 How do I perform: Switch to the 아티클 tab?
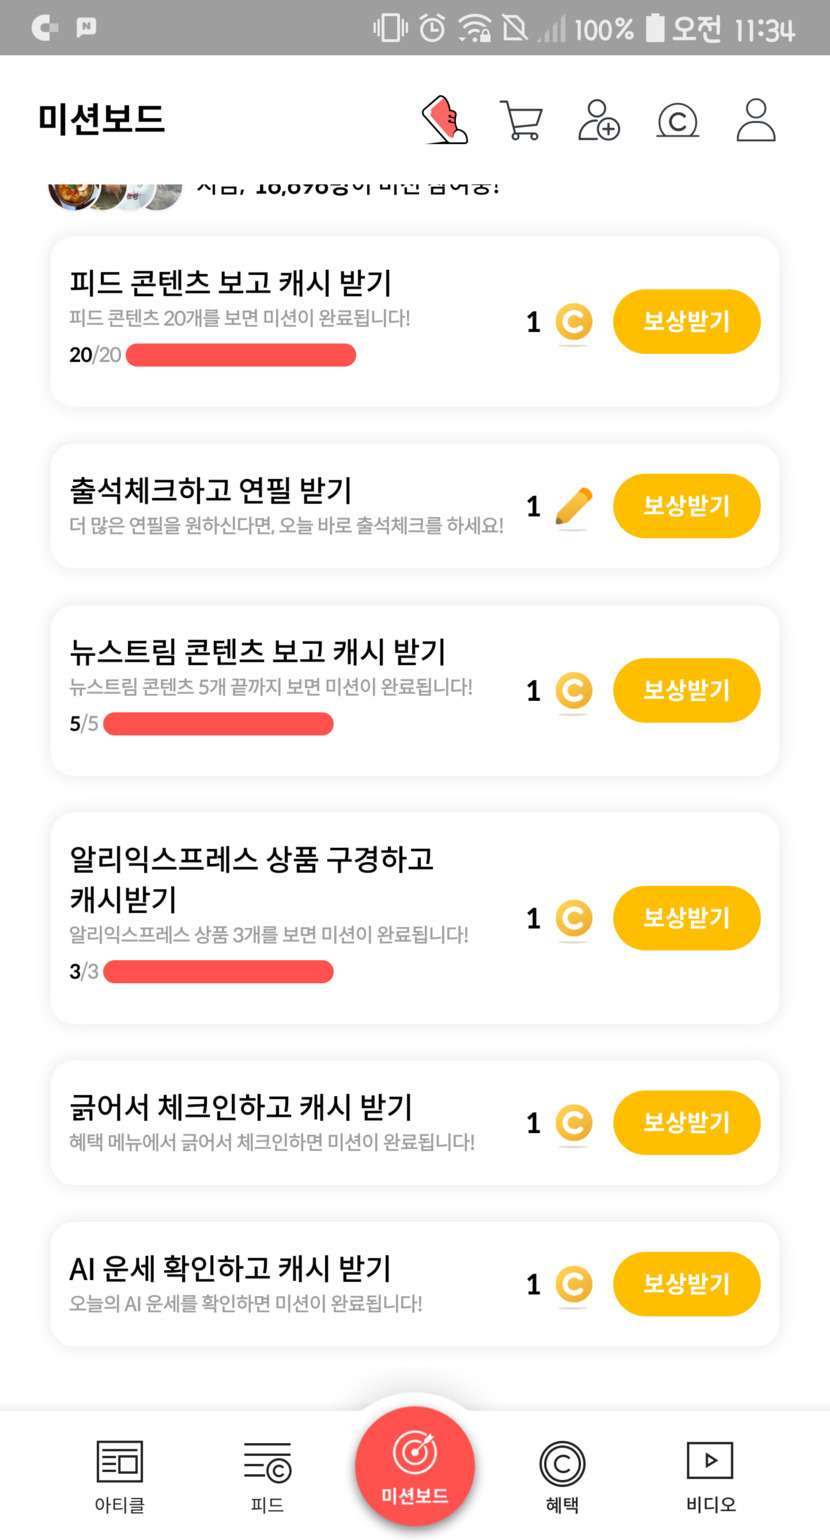click(x=120, y=1476)
